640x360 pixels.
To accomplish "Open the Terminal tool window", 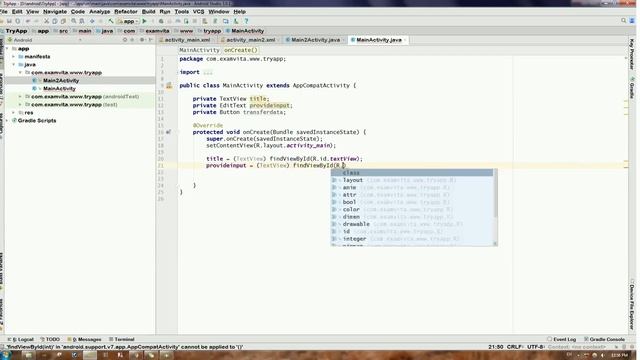I will coord(122,339).
